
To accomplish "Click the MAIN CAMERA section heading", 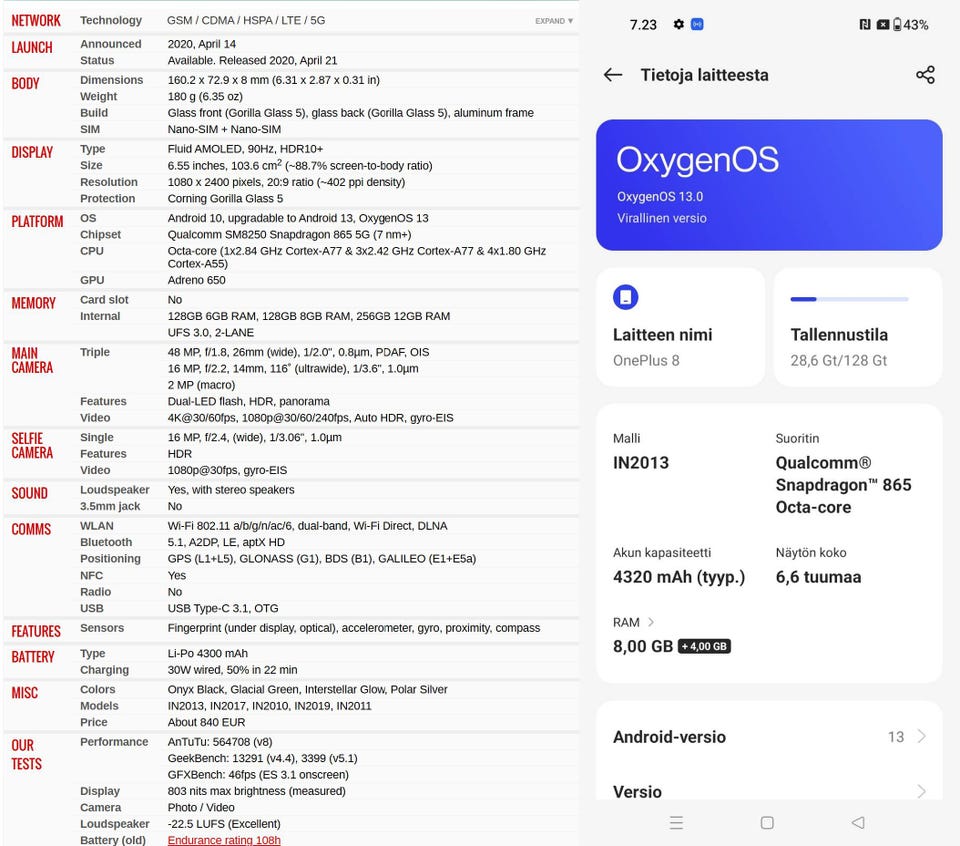I will (32, 360).
